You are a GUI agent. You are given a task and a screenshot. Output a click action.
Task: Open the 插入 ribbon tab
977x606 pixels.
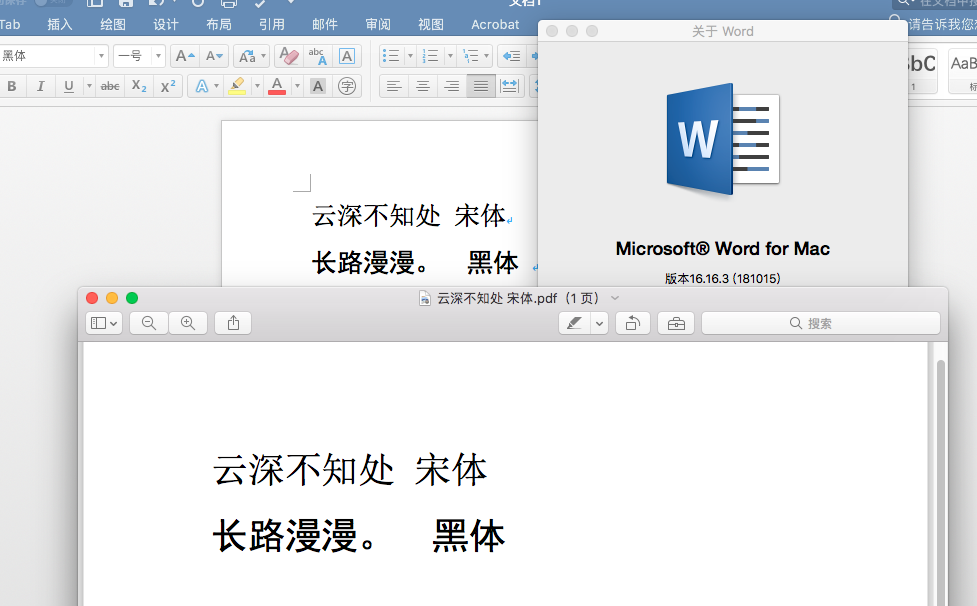(60, 24)
